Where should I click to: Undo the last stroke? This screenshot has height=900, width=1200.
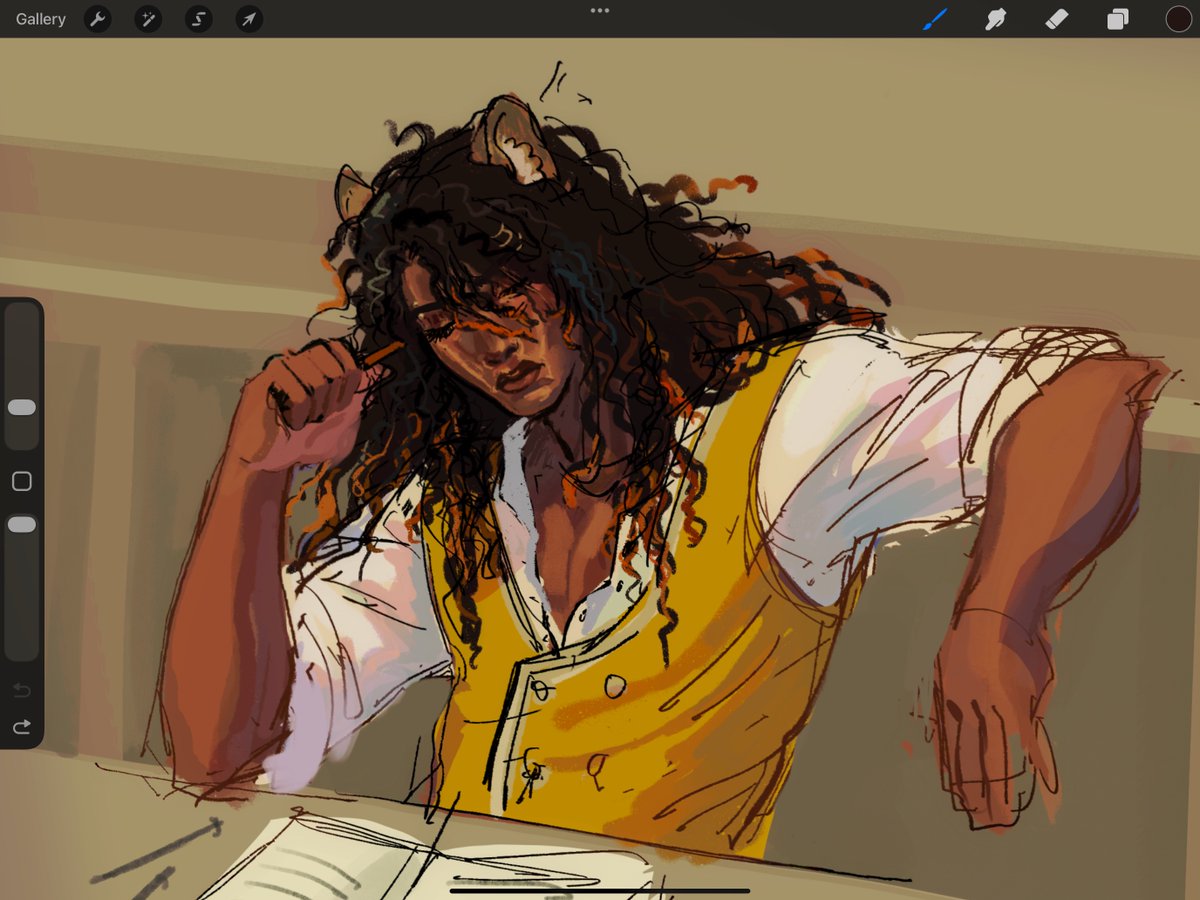tap(22, 691)
